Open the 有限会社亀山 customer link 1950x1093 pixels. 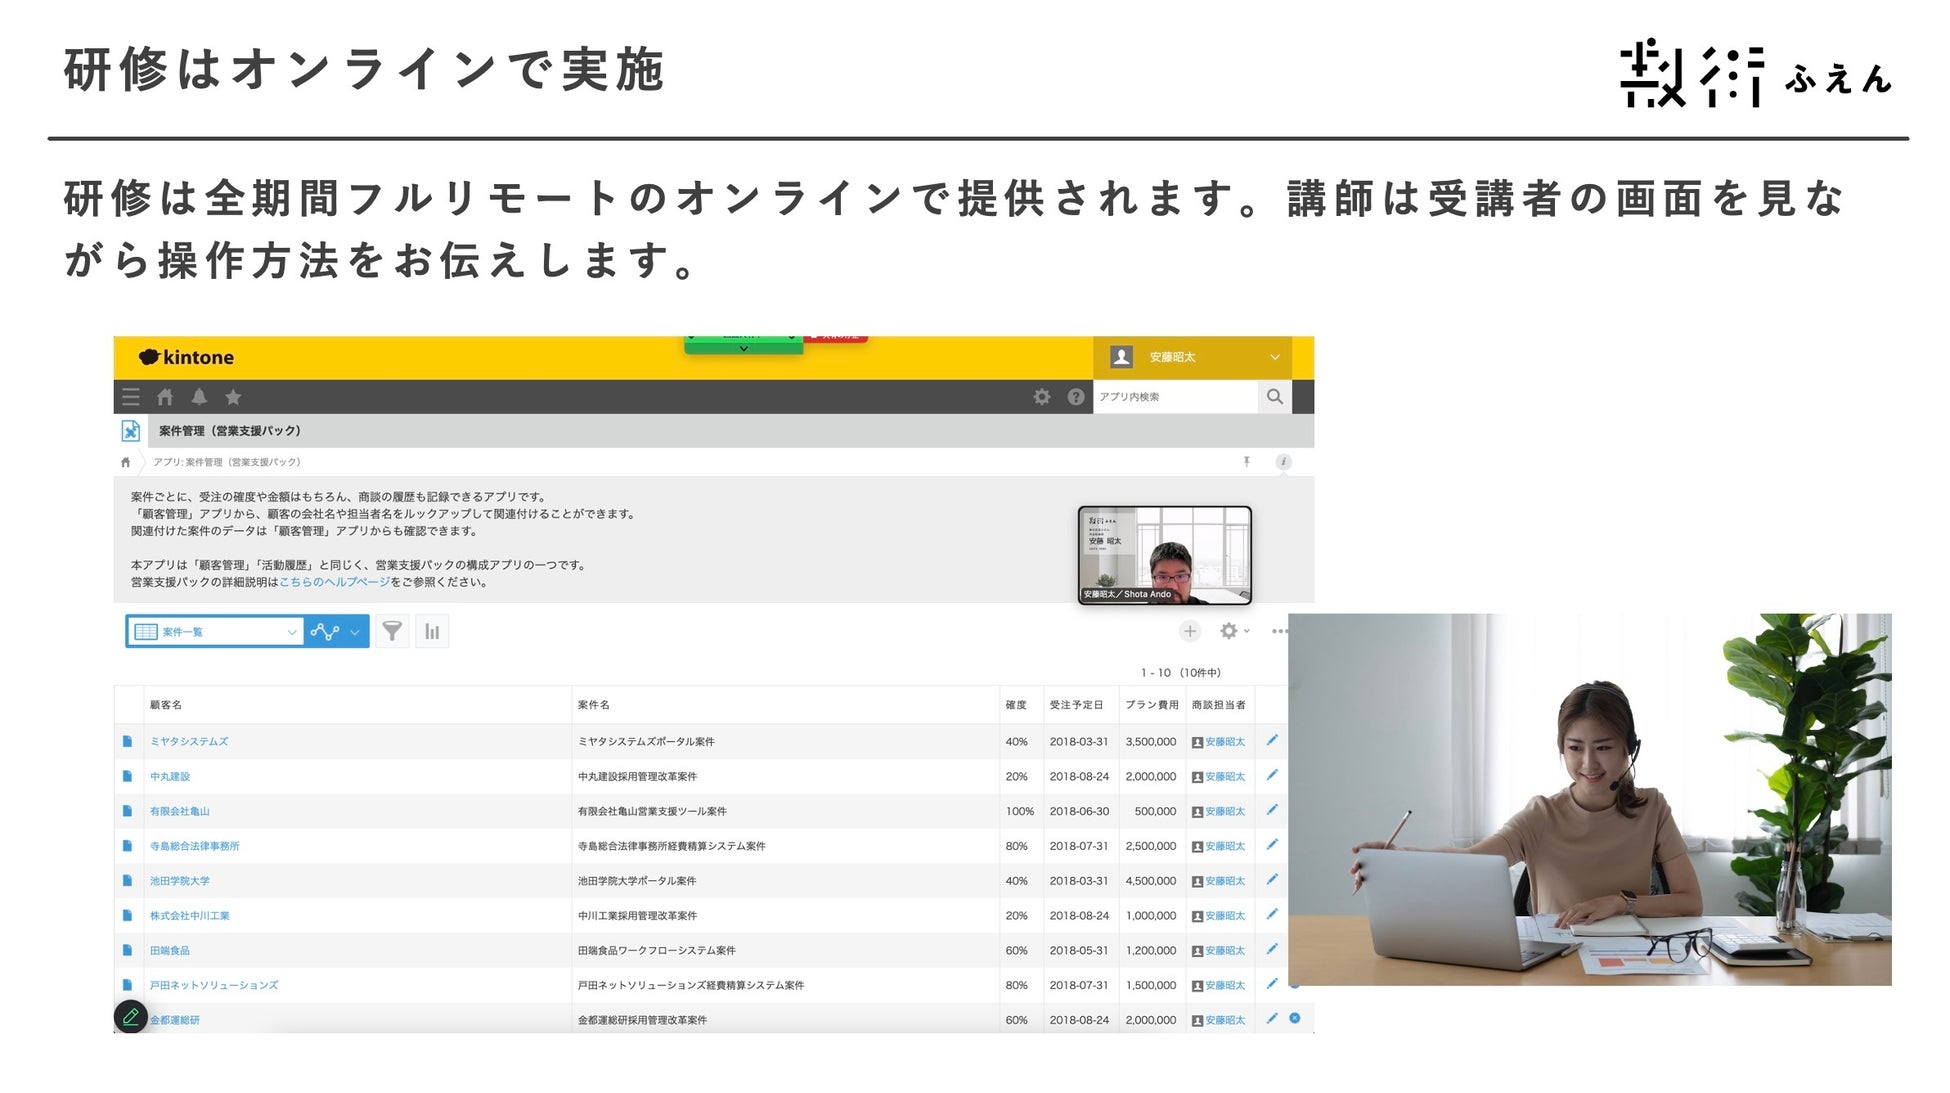180,811
